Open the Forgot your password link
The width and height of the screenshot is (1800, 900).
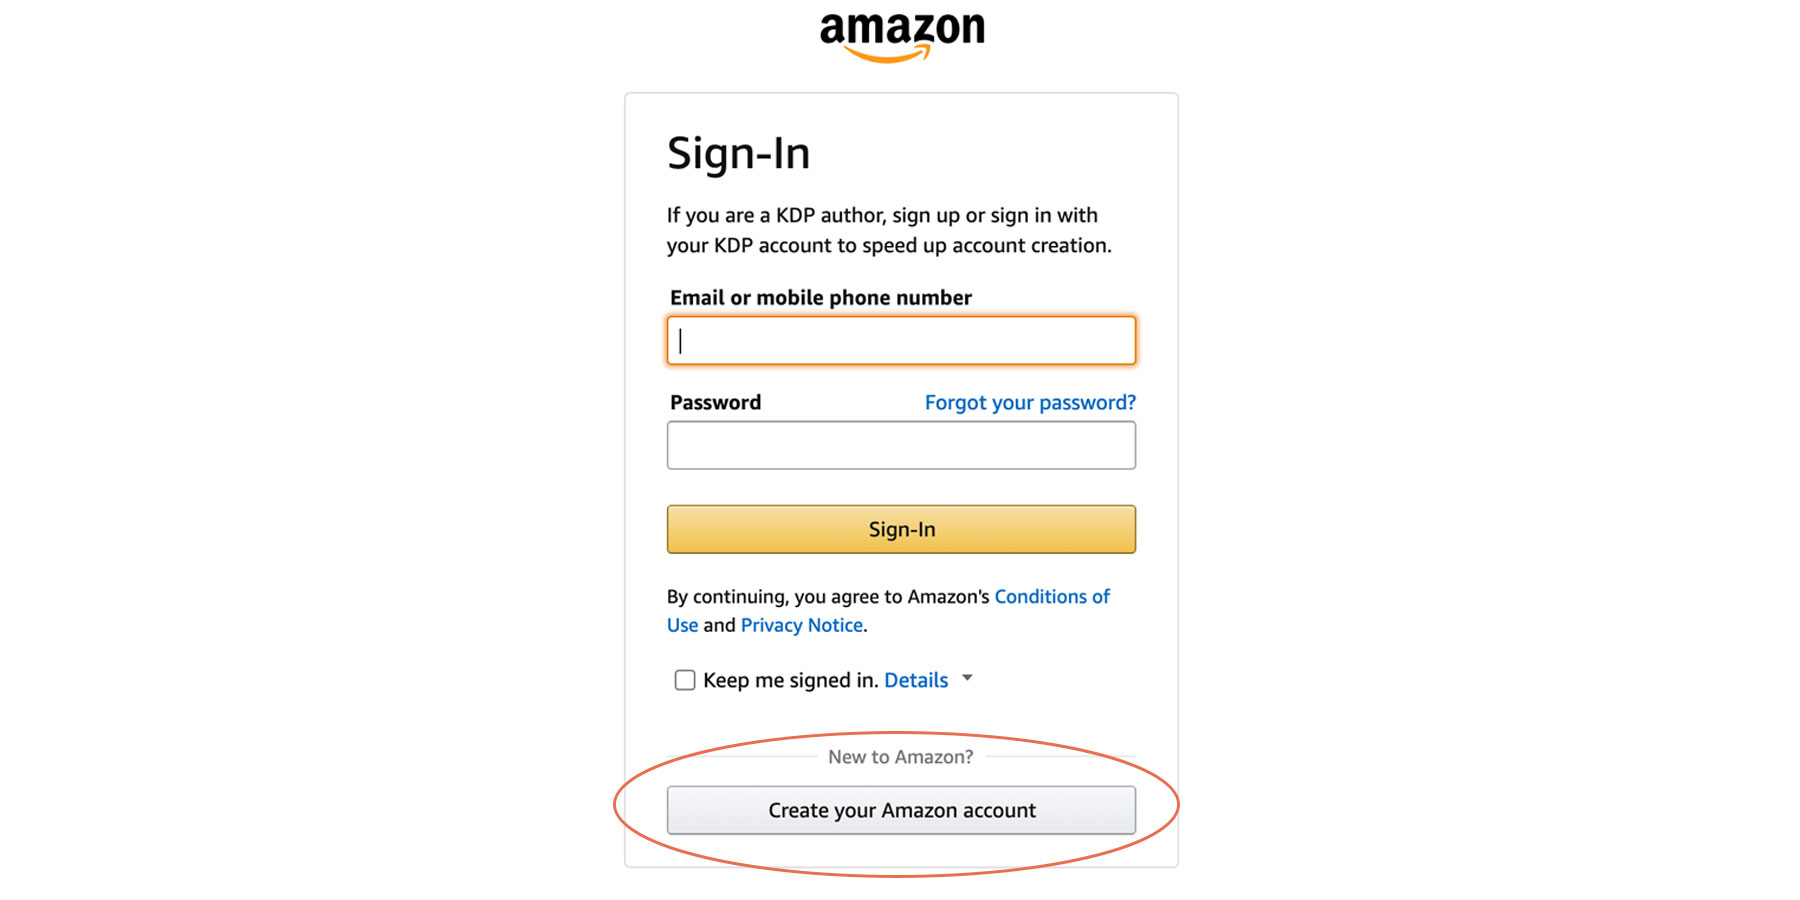click(x=1030, y=402)
